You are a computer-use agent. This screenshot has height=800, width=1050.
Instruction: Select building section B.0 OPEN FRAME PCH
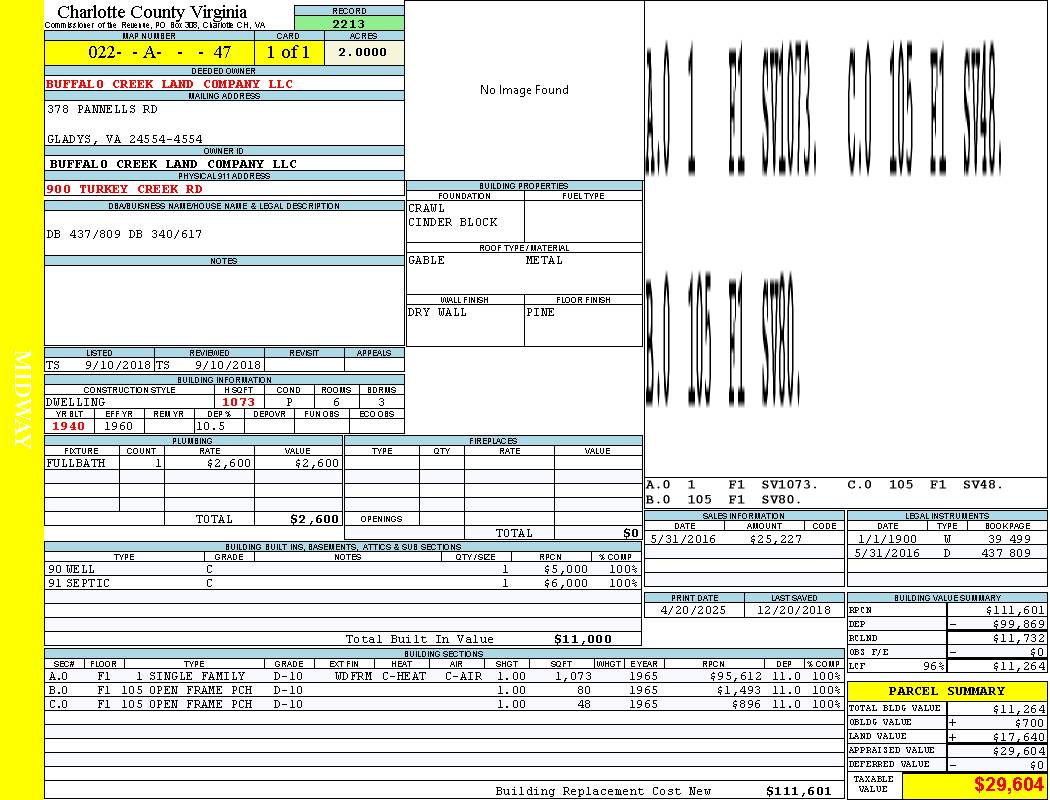tap(444, 691)
